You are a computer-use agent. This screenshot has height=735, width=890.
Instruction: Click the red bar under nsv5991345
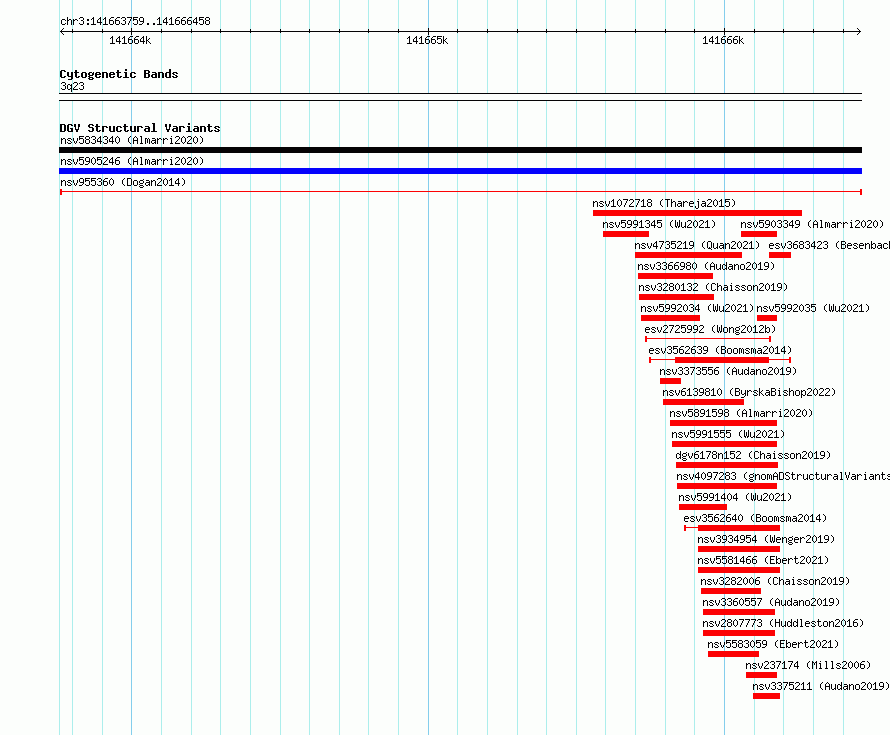(626, 234)
